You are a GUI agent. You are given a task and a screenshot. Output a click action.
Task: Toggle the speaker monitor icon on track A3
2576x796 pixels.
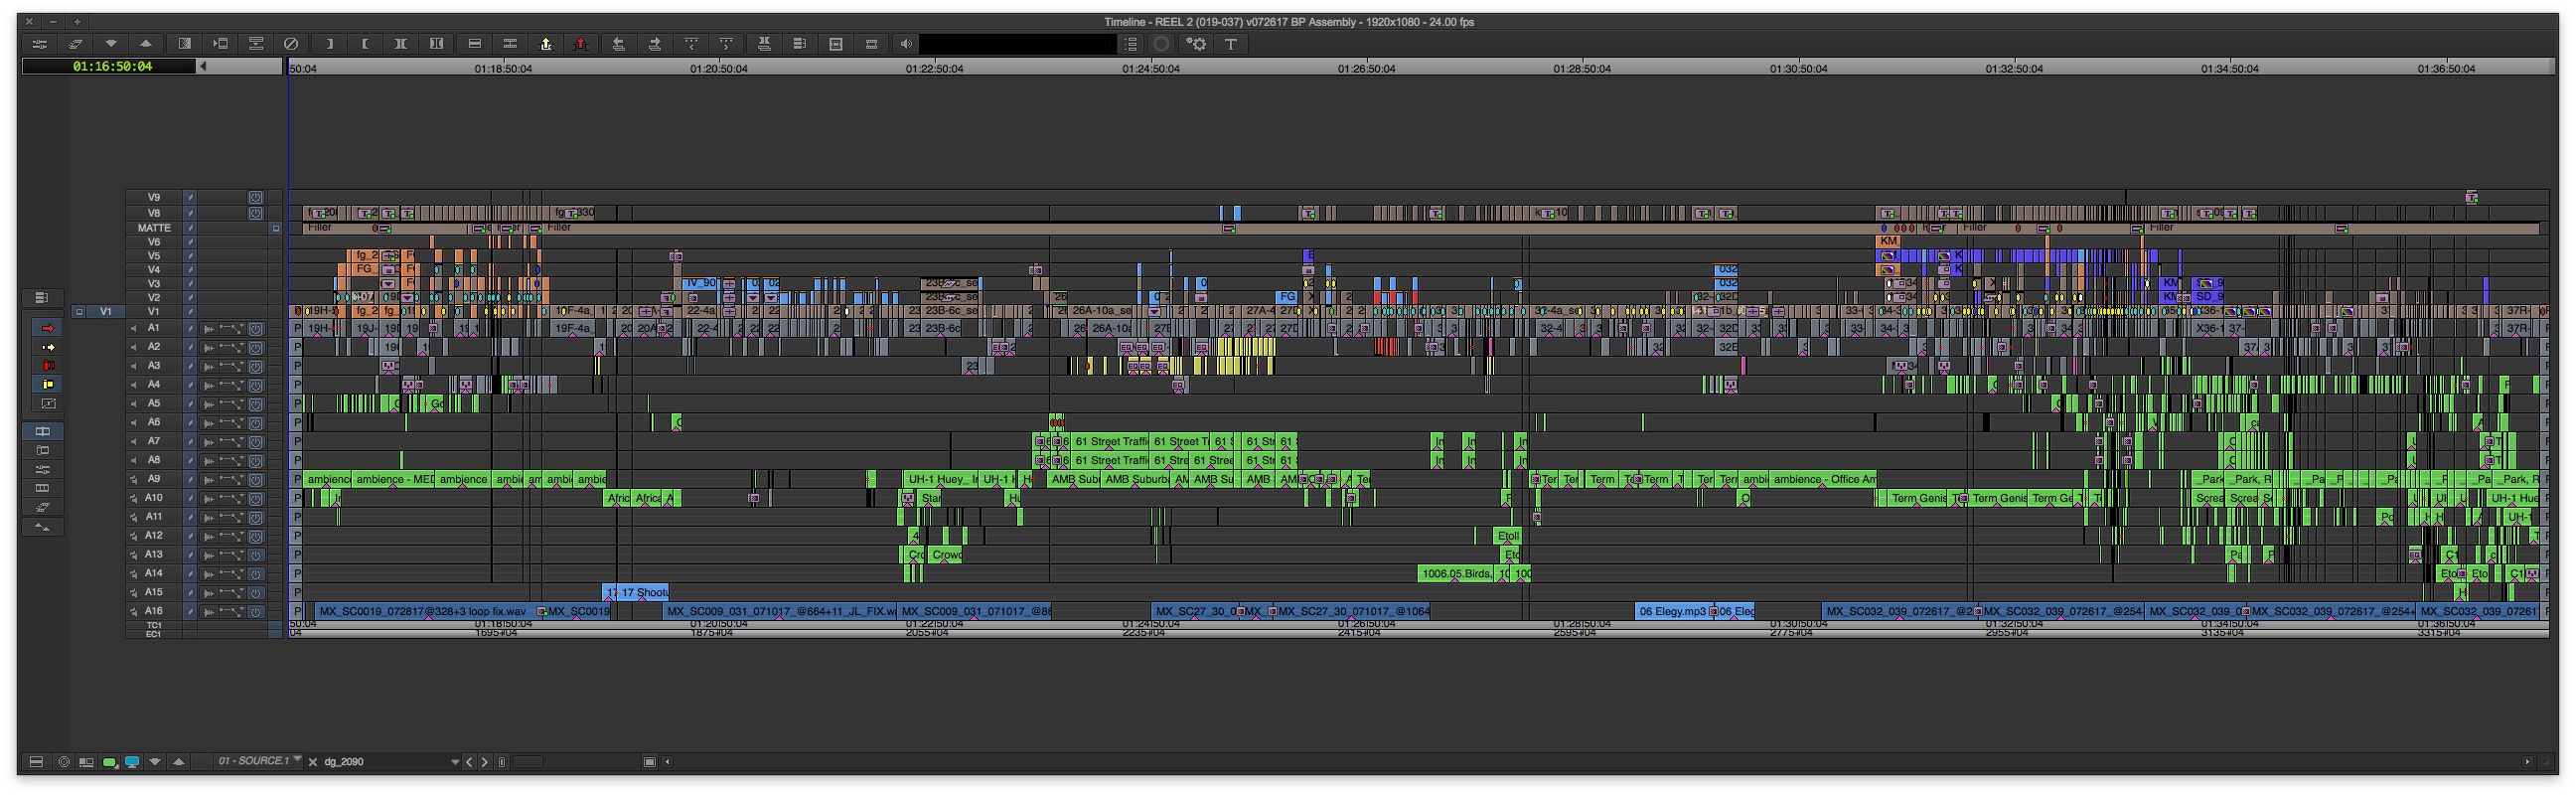[133, 366]
